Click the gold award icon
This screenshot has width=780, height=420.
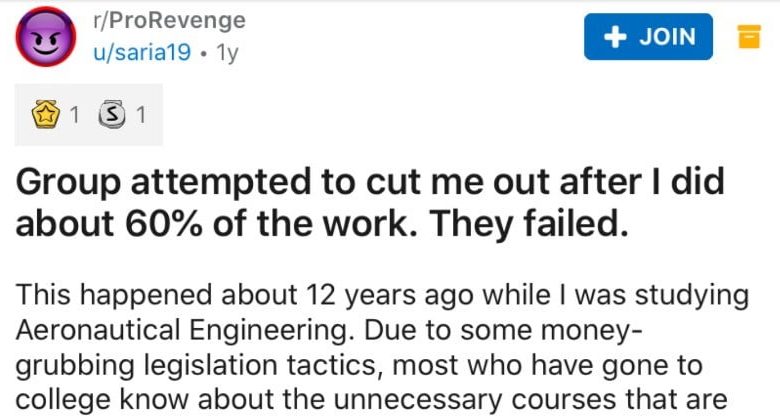tap(43, 116)
